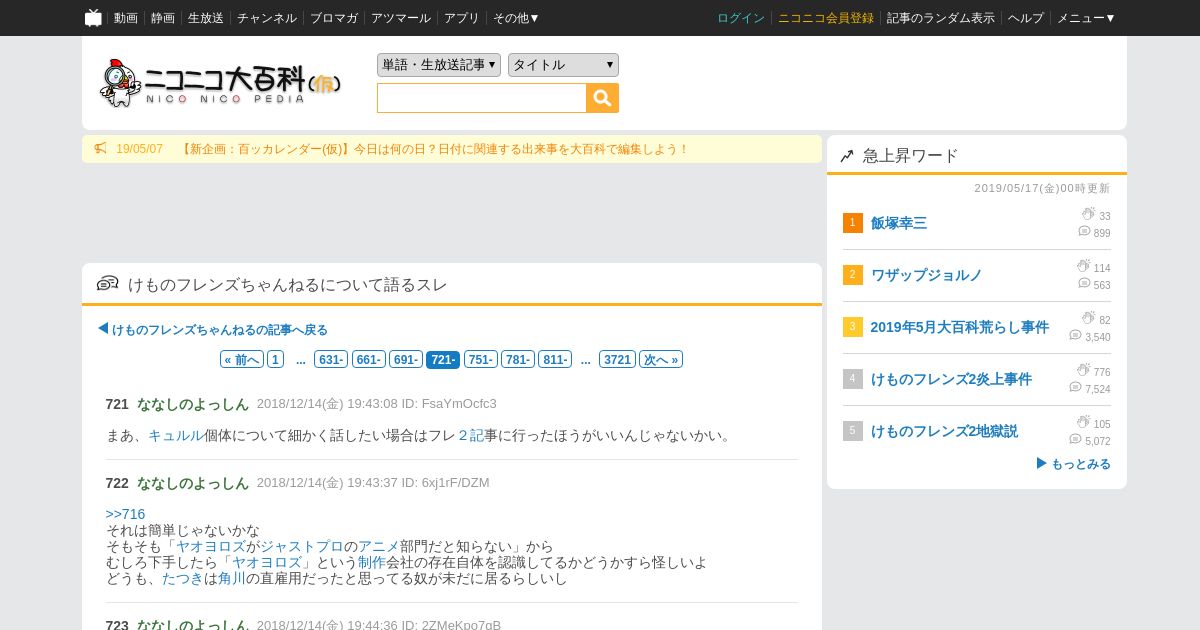Click rank 3 yellow badge
Screen dimensions: 1200x630
click(x=852, y=327)
